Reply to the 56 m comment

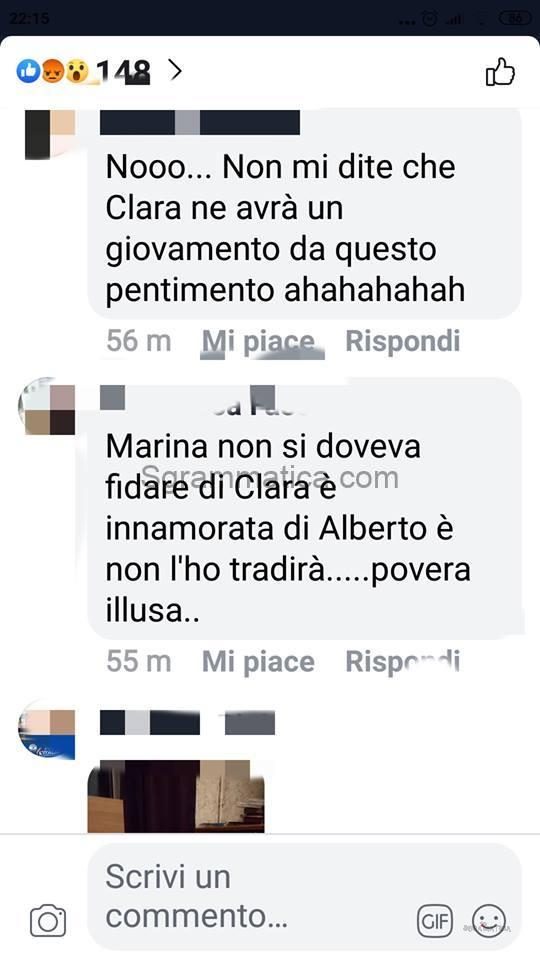[402, 341]
